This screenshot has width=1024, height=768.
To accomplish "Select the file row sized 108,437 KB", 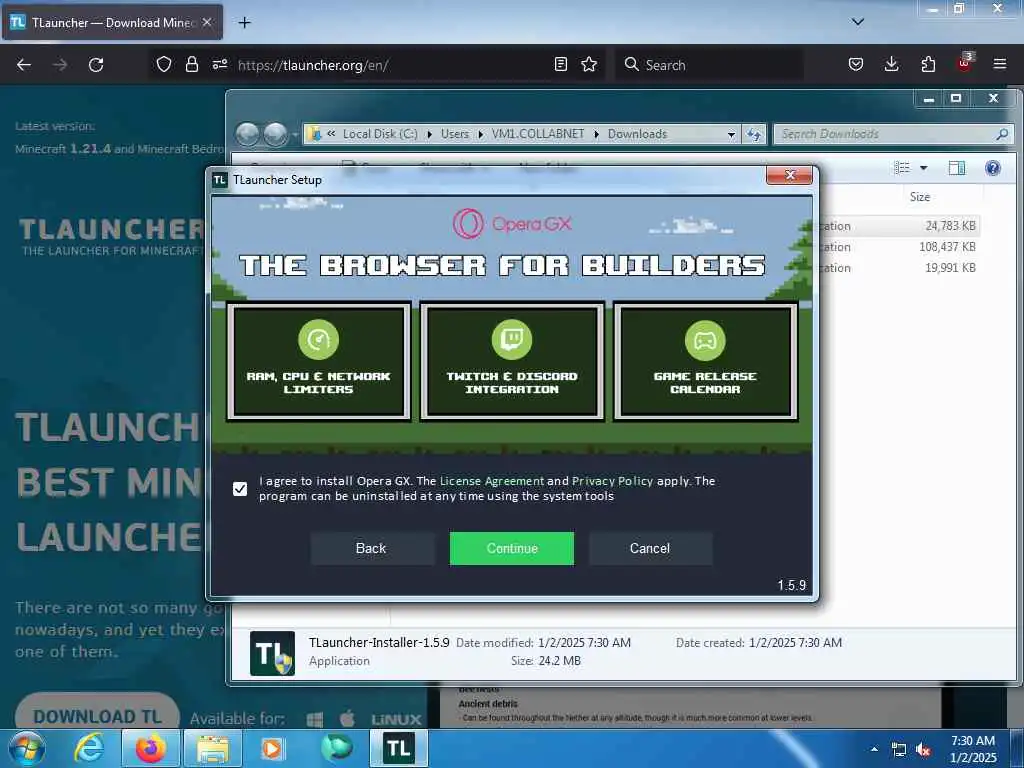I will pyautogui.click(x=899, y=247).
